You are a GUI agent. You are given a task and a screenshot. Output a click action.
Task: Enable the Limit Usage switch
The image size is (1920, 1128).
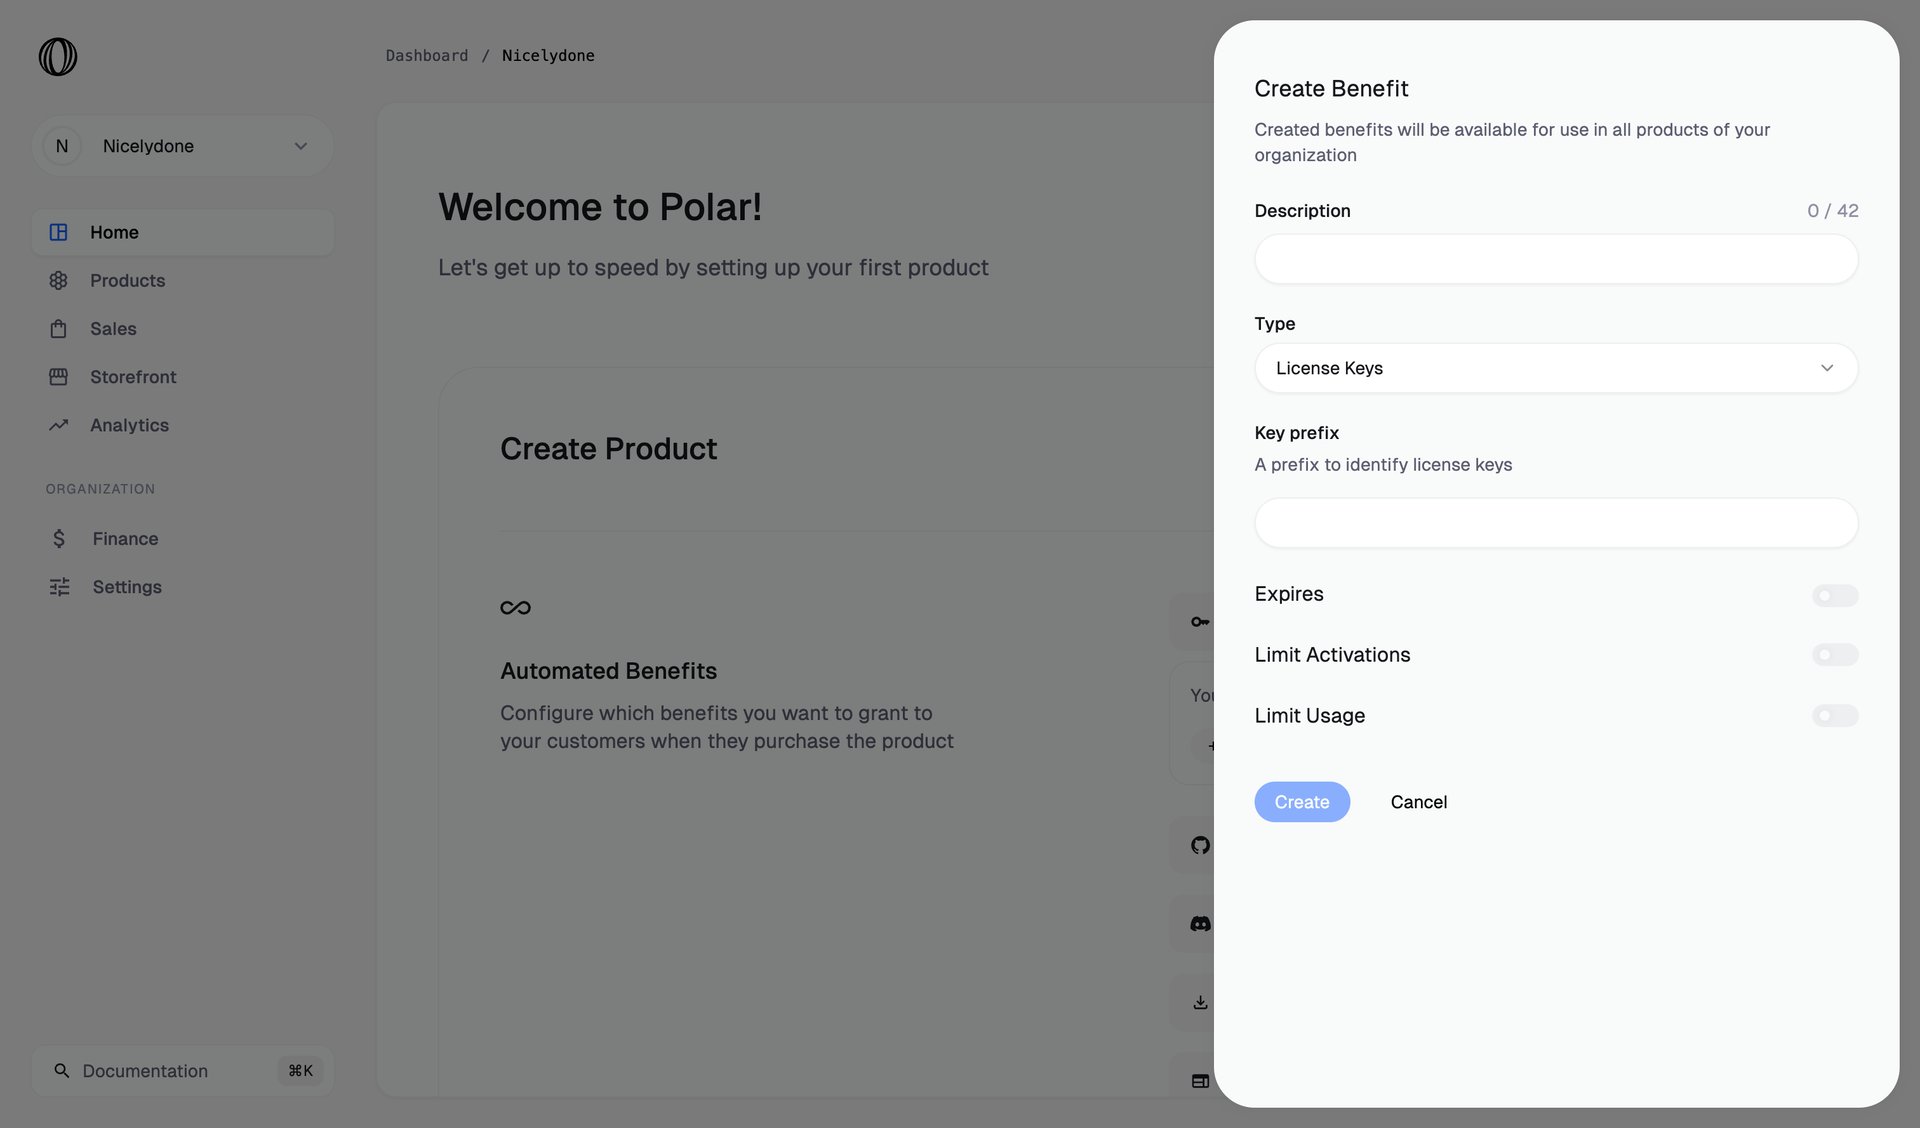point(1835,716)
